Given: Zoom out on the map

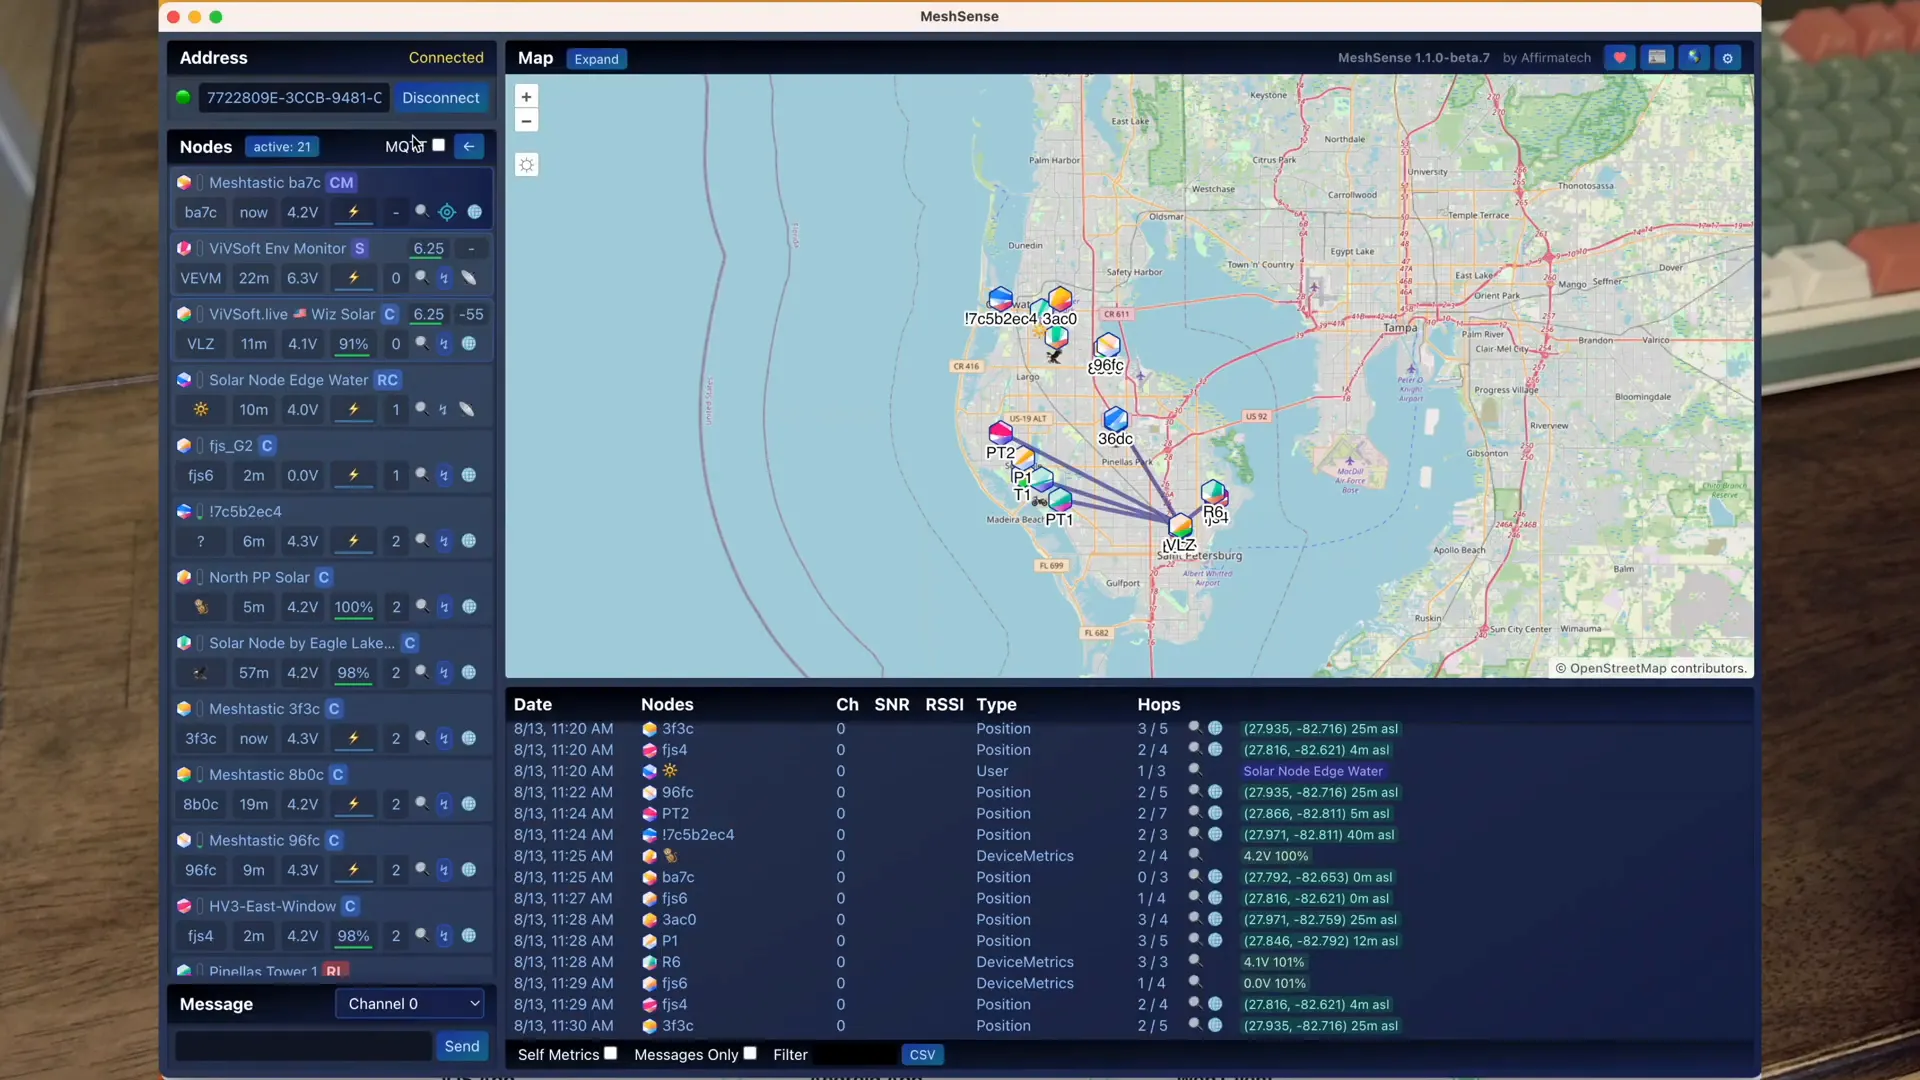Looking at the screenshot, I should tap(526, 121).
